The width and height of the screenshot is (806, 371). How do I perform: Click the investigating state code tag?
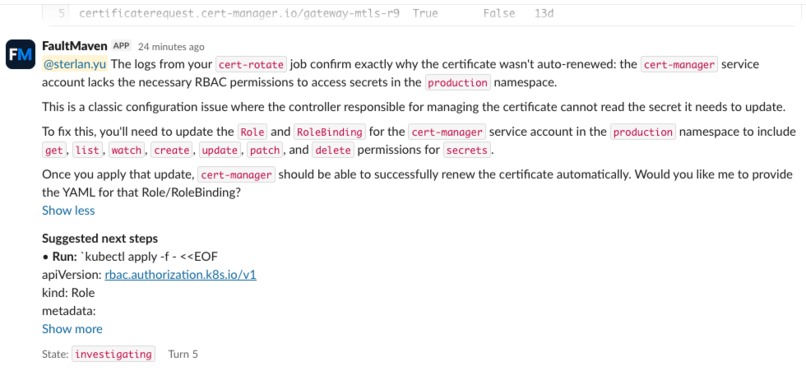[x=113, y=354]
